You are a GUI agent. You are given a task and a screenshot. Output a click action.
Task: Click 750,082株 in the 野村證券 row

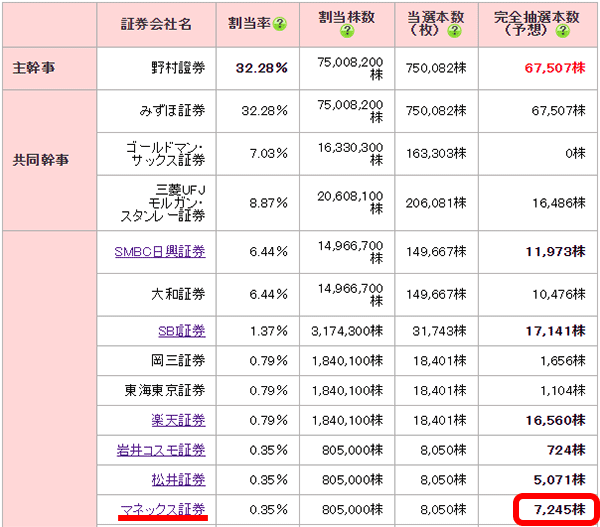pyautogui.click(x=436, y=68)
